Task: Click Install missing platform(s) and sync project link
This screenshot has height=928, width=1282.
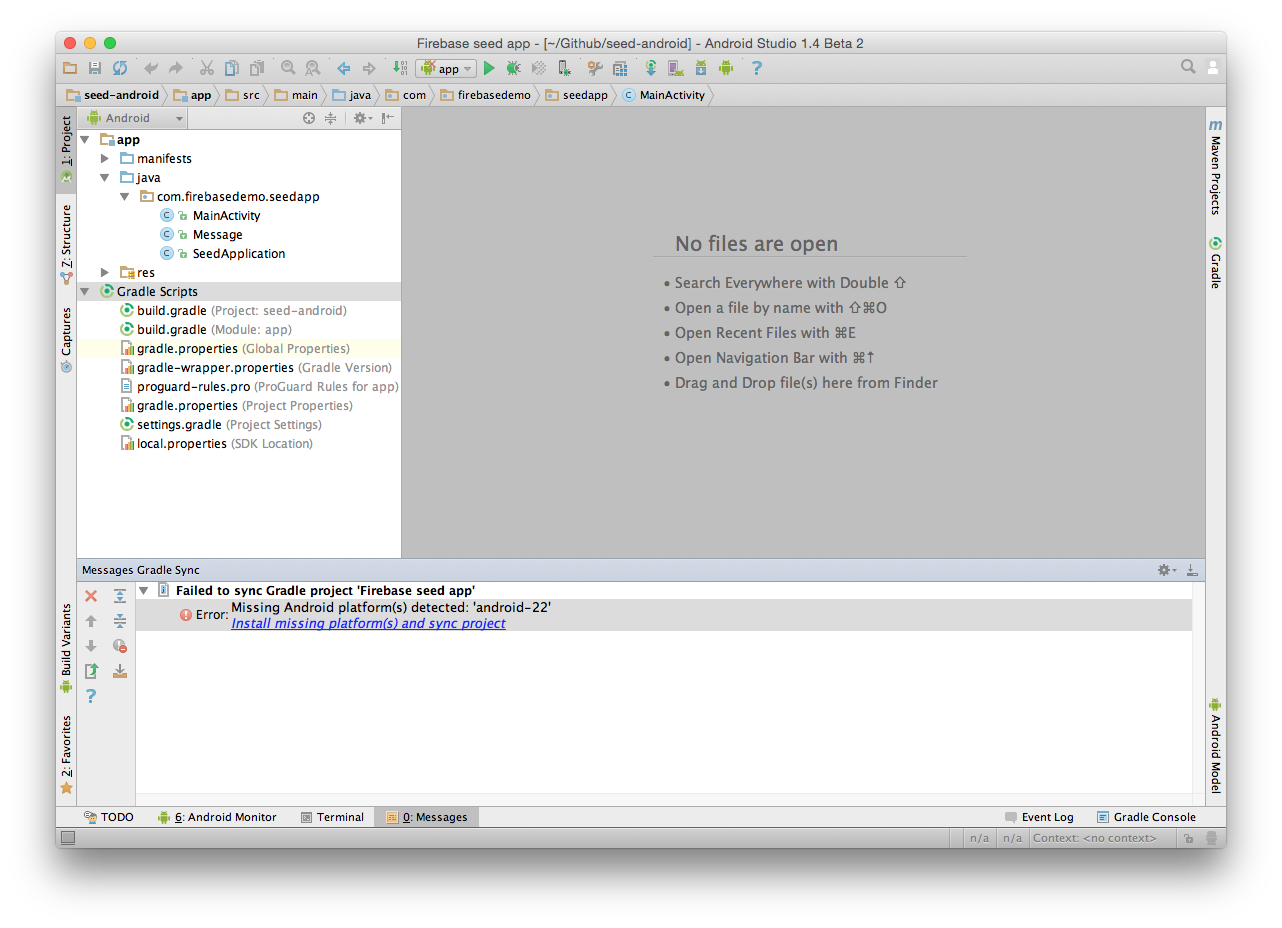Action: point(368,623)
